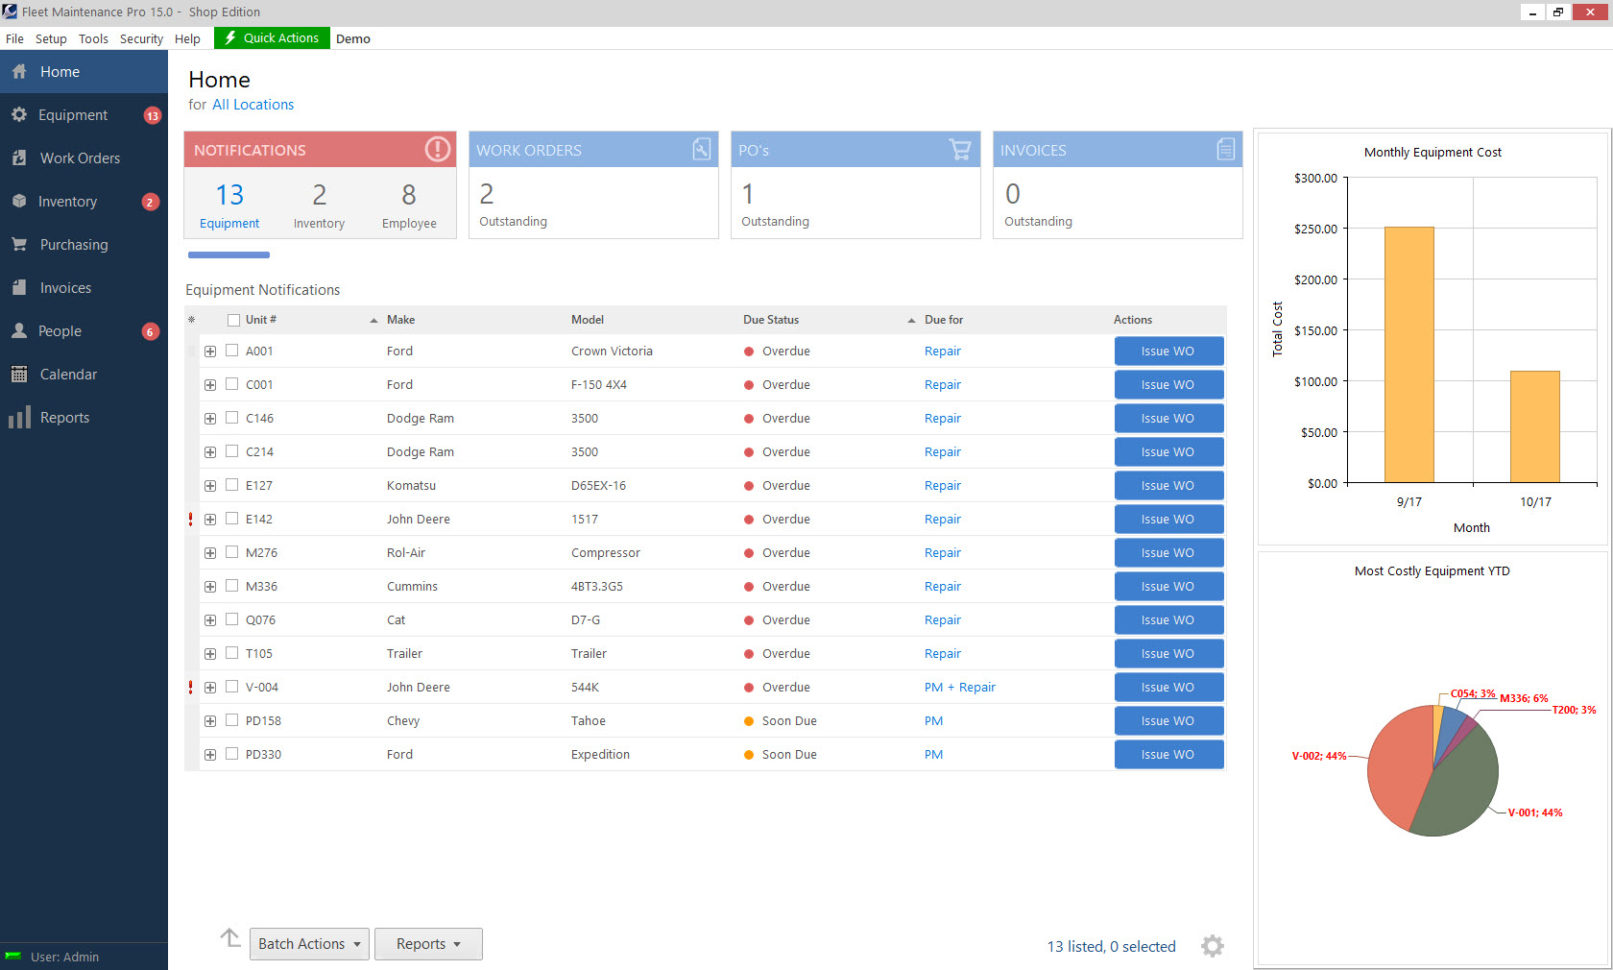The width and height of the screenshot is (1613, 970).
Task: Open the Calendar from the sidebar
Action: pyautogui.click(x=20, y=374)
